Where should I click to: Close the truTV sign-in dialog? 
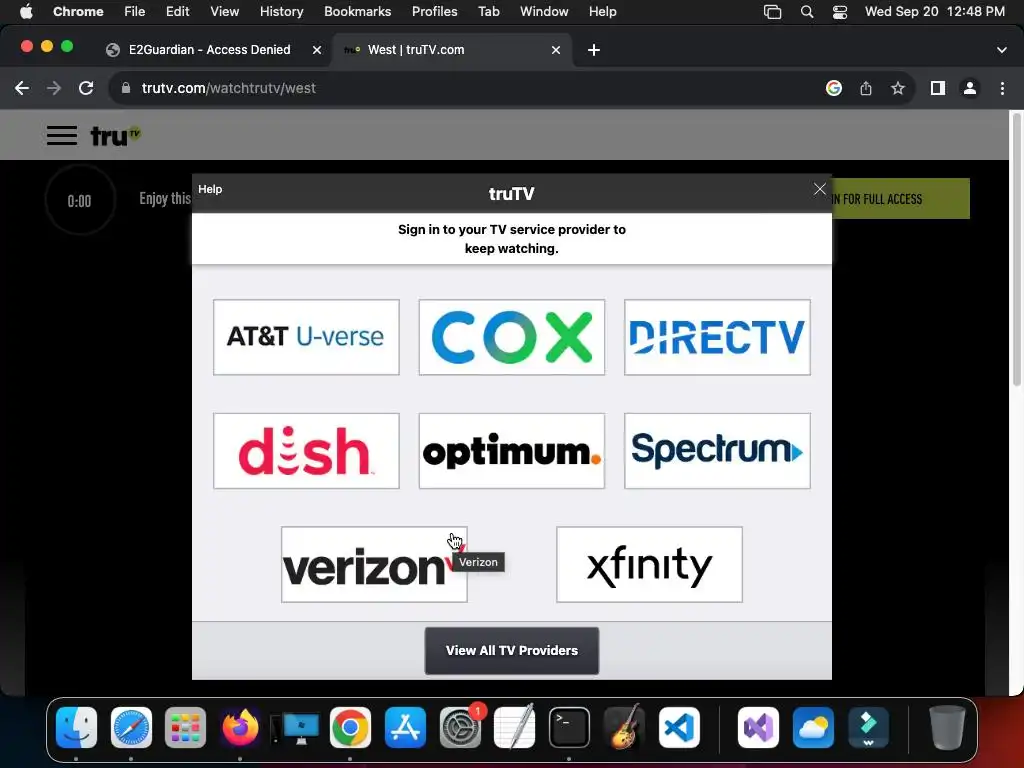click(x=820, y=189)
